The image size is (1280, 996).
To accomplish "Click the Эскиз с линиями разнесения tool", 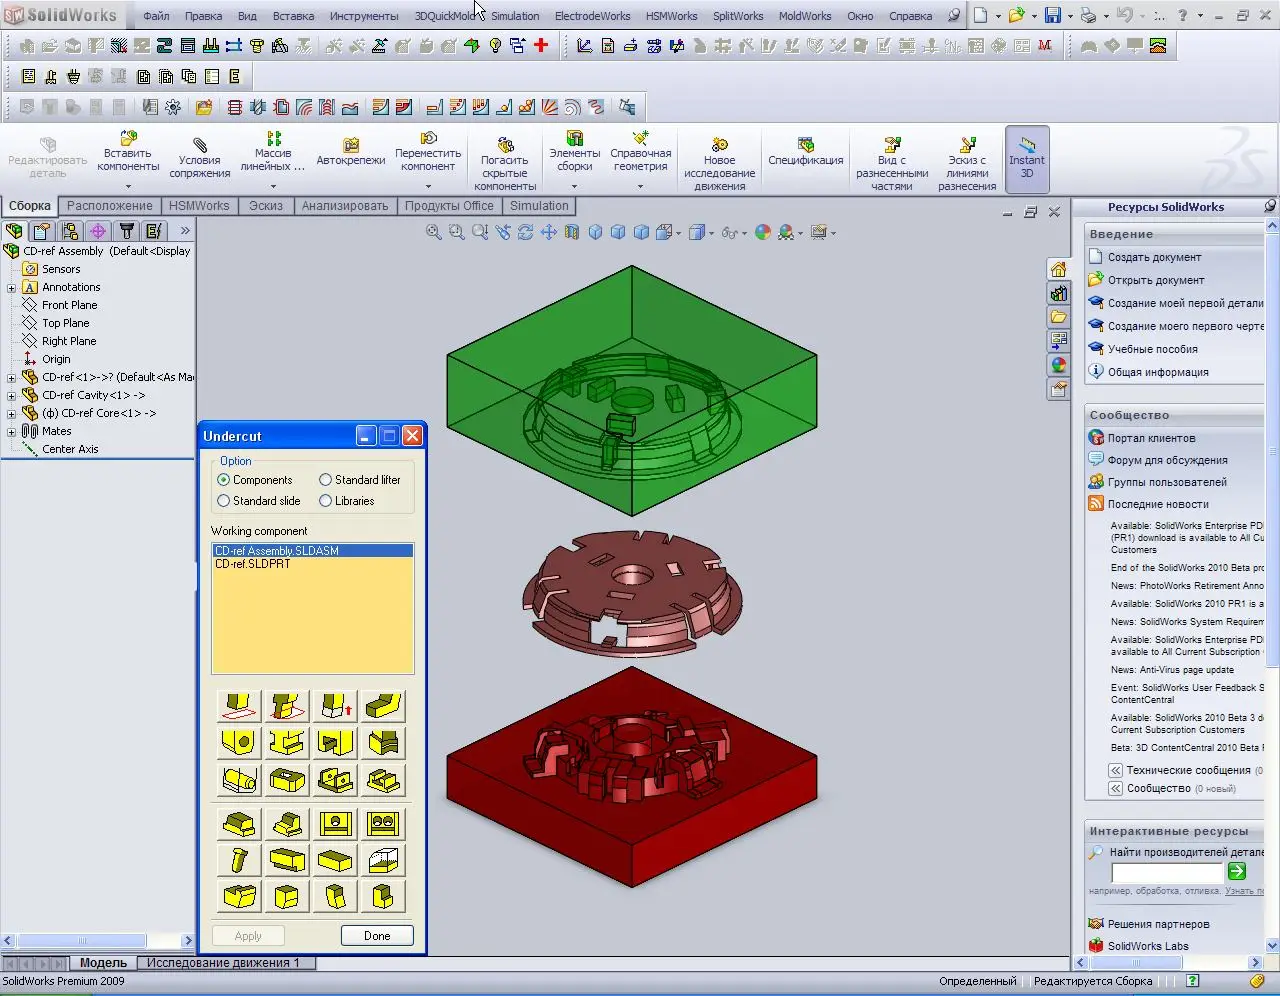I will pyautogui.click(x=967, y=144).
